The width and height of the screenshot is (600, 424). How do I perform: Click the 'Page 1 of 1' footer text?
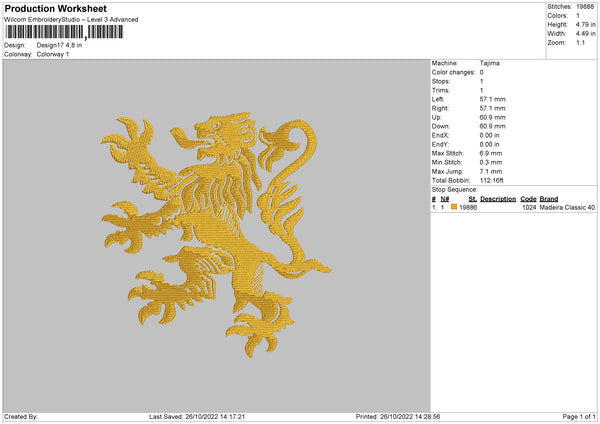(x=579, y=417)
